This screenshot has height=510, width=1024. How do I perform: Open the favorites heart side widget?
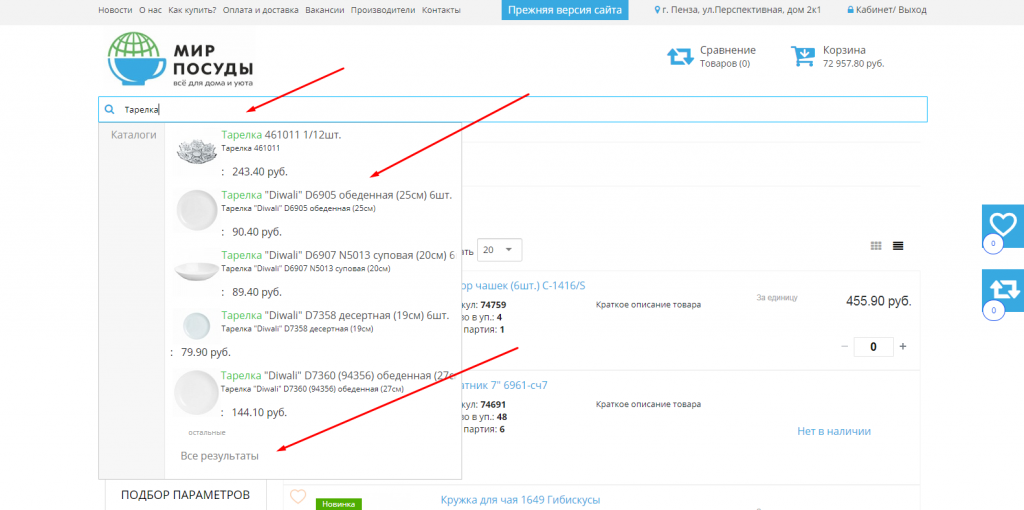[x=1002, y=226]
